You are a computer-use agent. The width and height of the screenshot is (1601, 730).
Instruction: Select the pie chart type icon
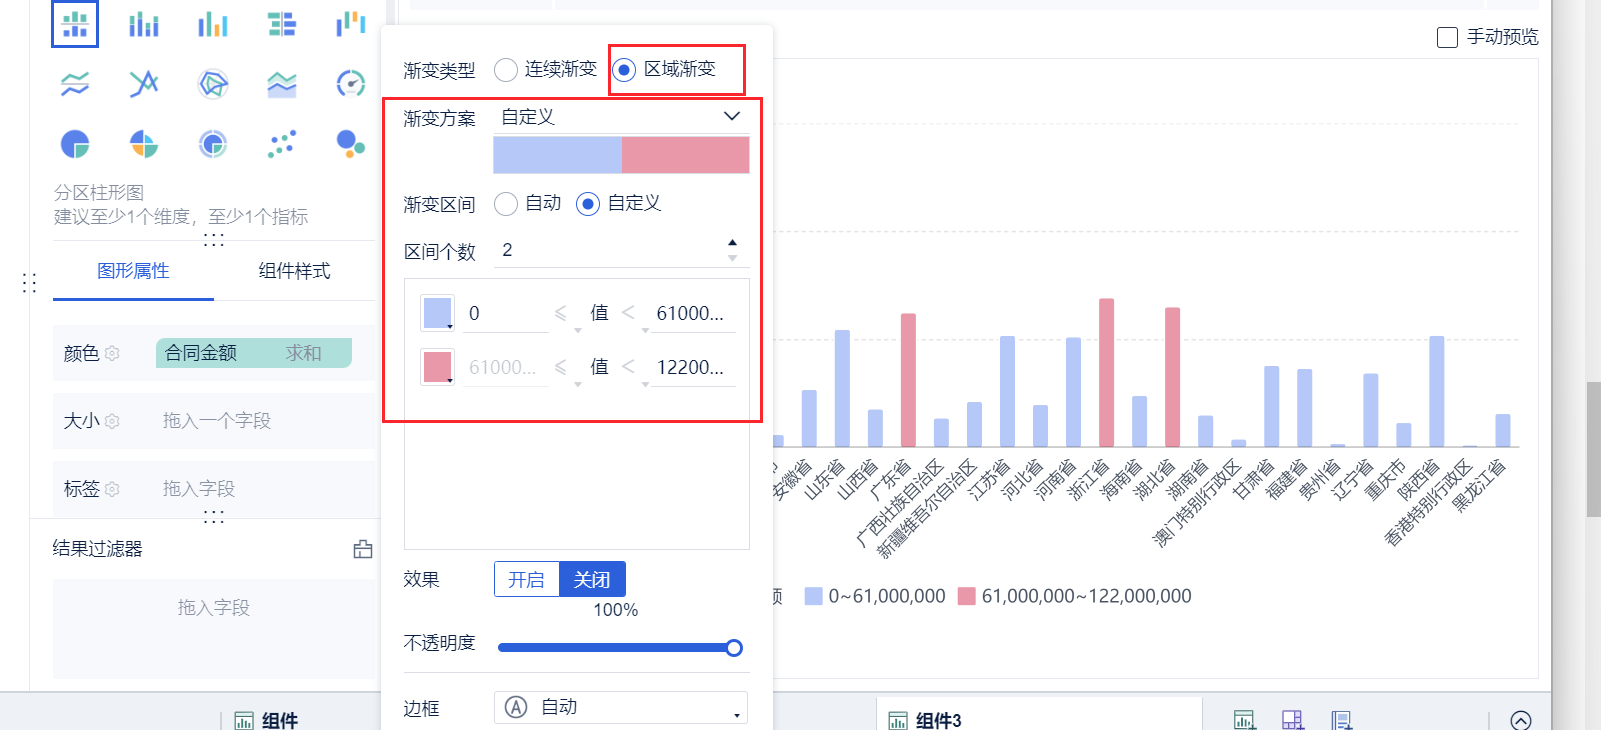pos(75,144)
